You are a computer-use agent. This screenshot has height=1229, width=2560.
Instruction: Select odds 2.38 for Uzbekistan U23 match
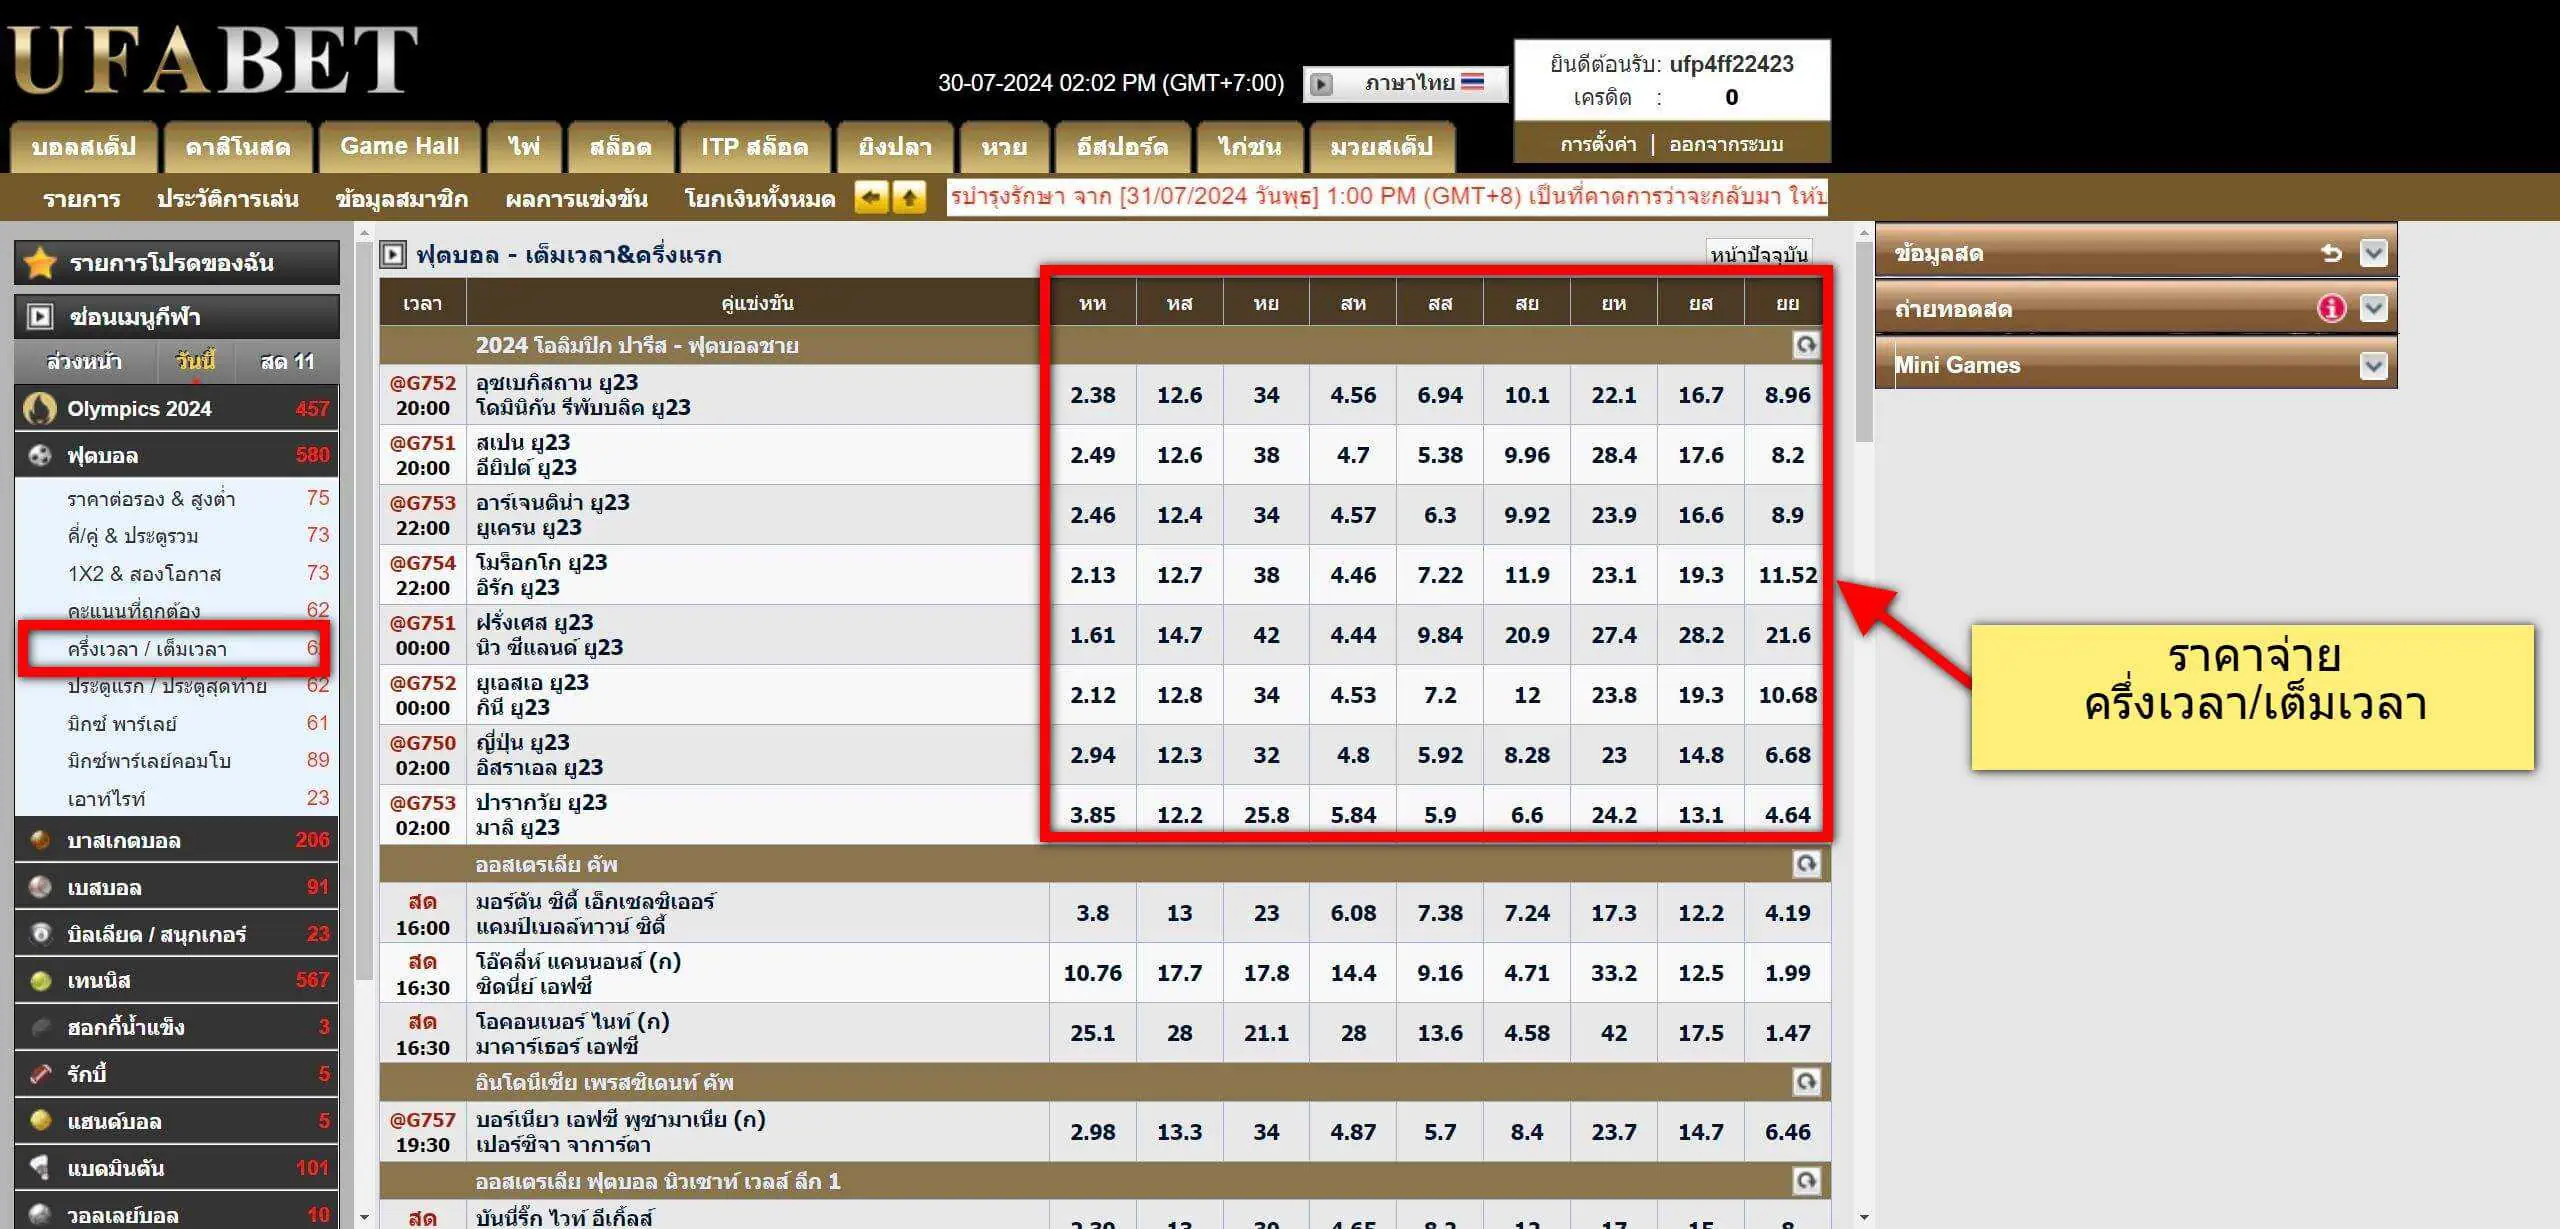point(1092,395)
